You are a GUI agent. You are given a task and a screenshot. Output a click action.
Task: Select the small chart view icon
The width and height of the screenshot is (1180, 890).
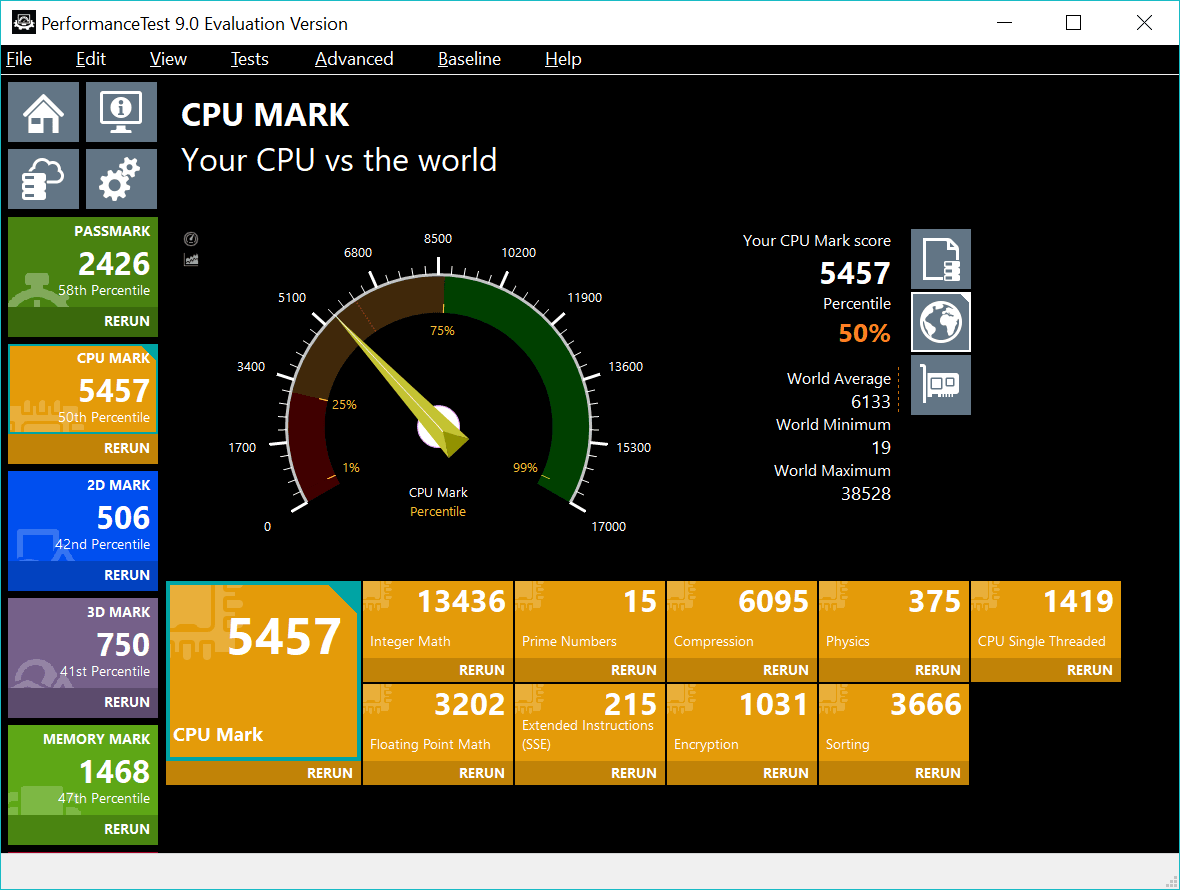pos(191,260)
